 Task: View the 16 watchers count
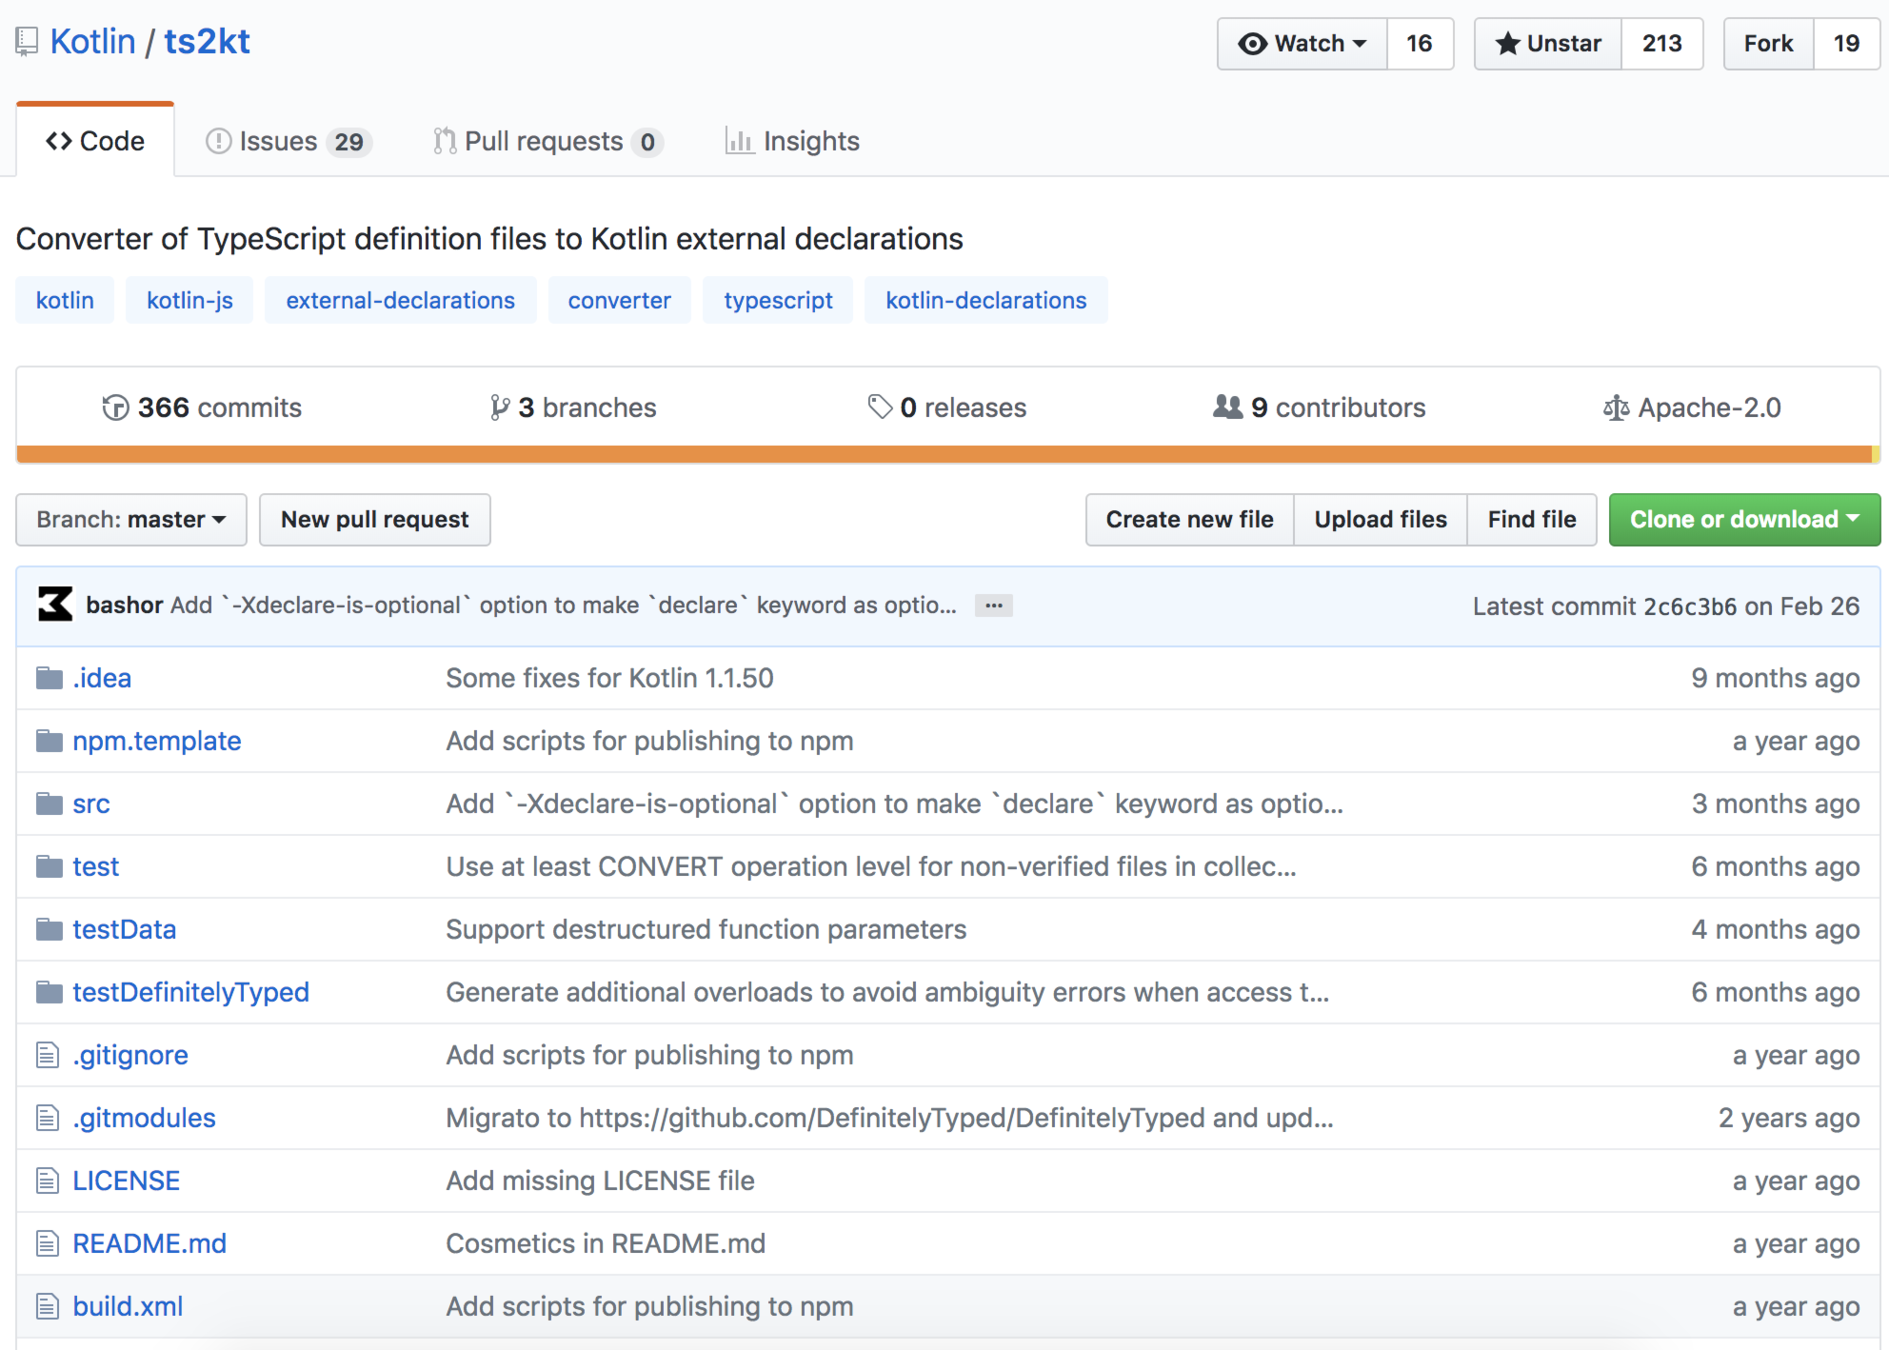[x=1420, y=44]
